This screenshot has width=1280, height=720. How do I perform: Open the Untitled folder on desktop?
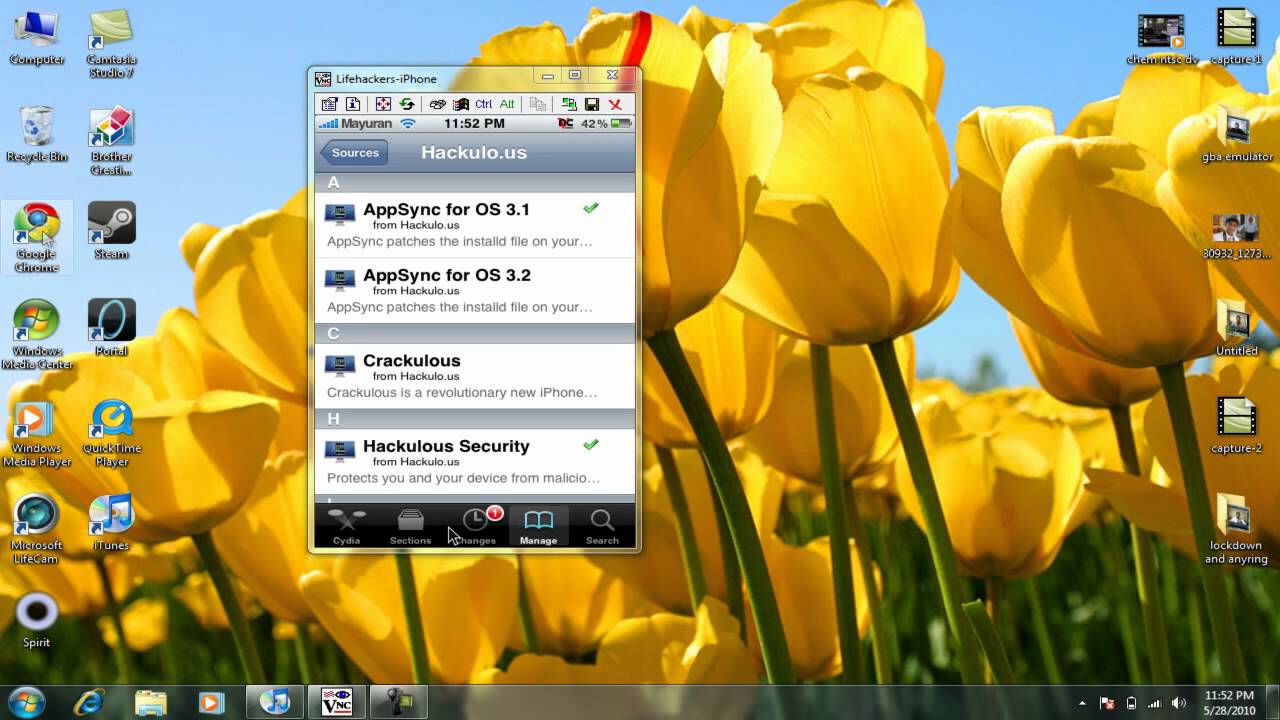1237,329
